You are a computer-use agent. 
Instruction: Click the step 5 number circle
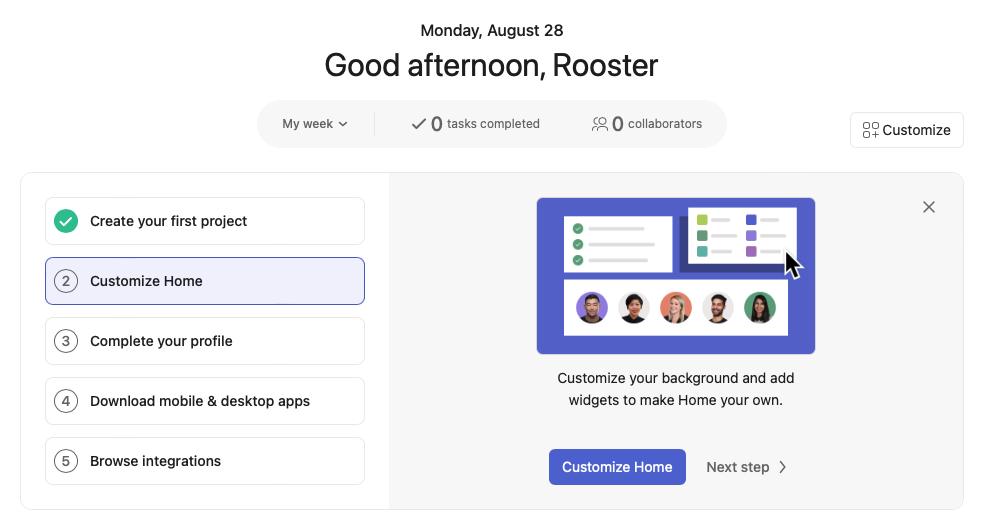click(66, 461)
